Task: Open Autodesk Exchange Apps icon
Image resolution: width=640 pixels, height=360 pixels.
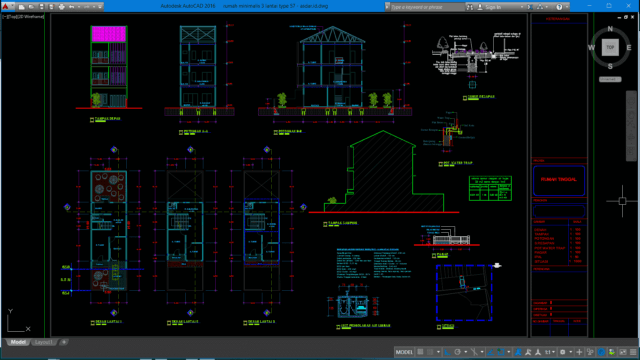Action: (x=530, y=7)
